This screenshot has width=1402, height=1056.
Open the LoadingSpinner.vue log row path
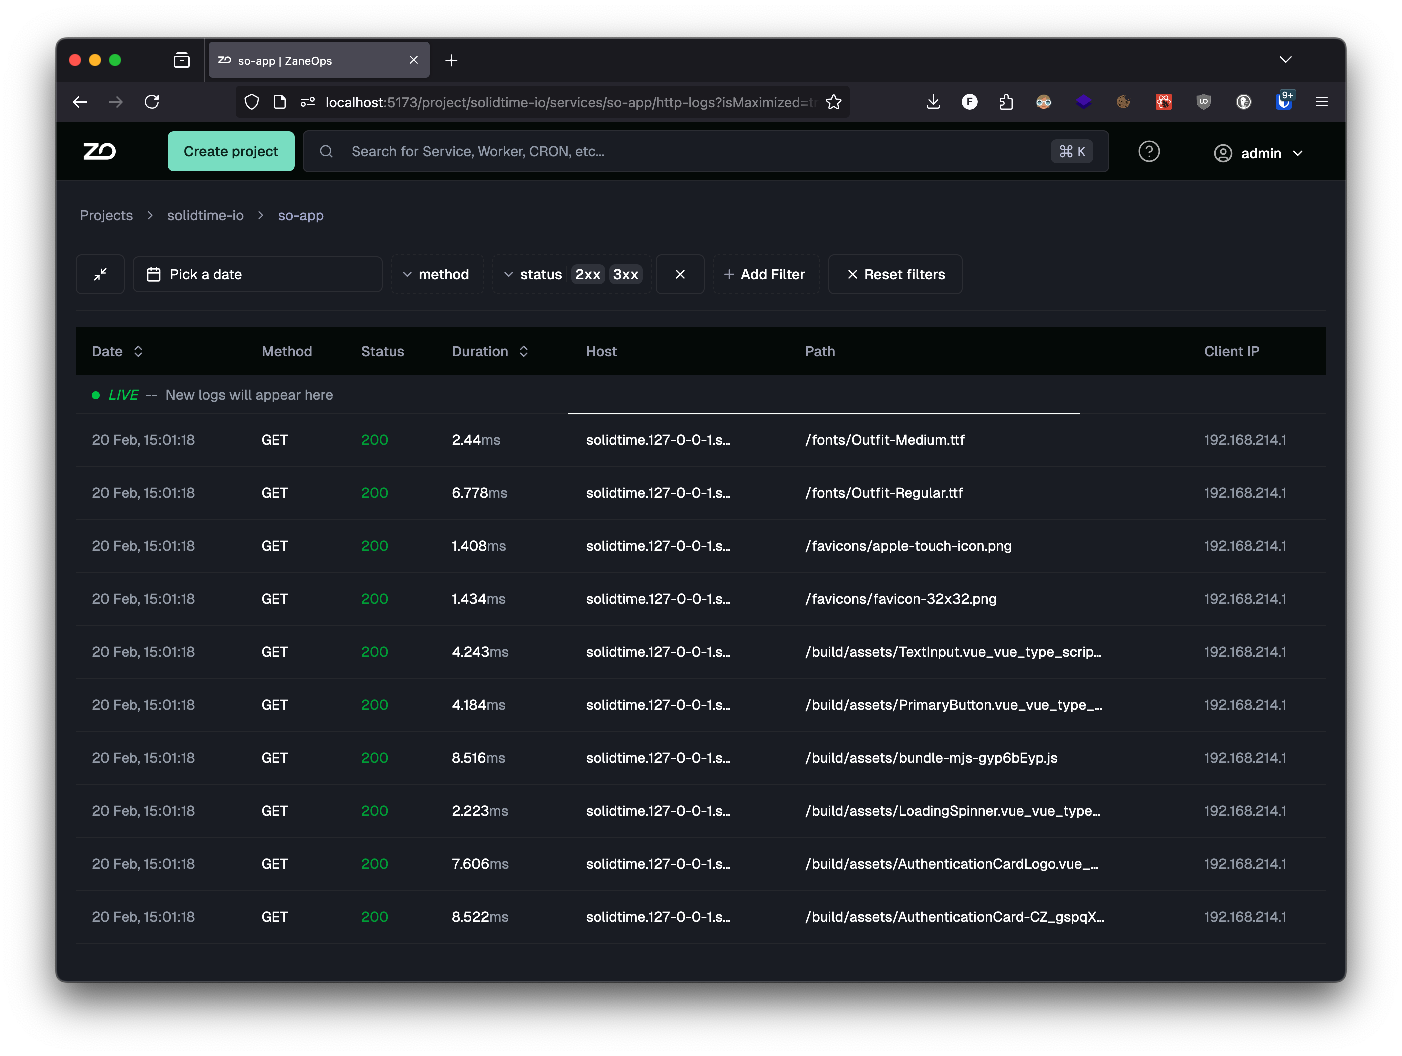953,811
